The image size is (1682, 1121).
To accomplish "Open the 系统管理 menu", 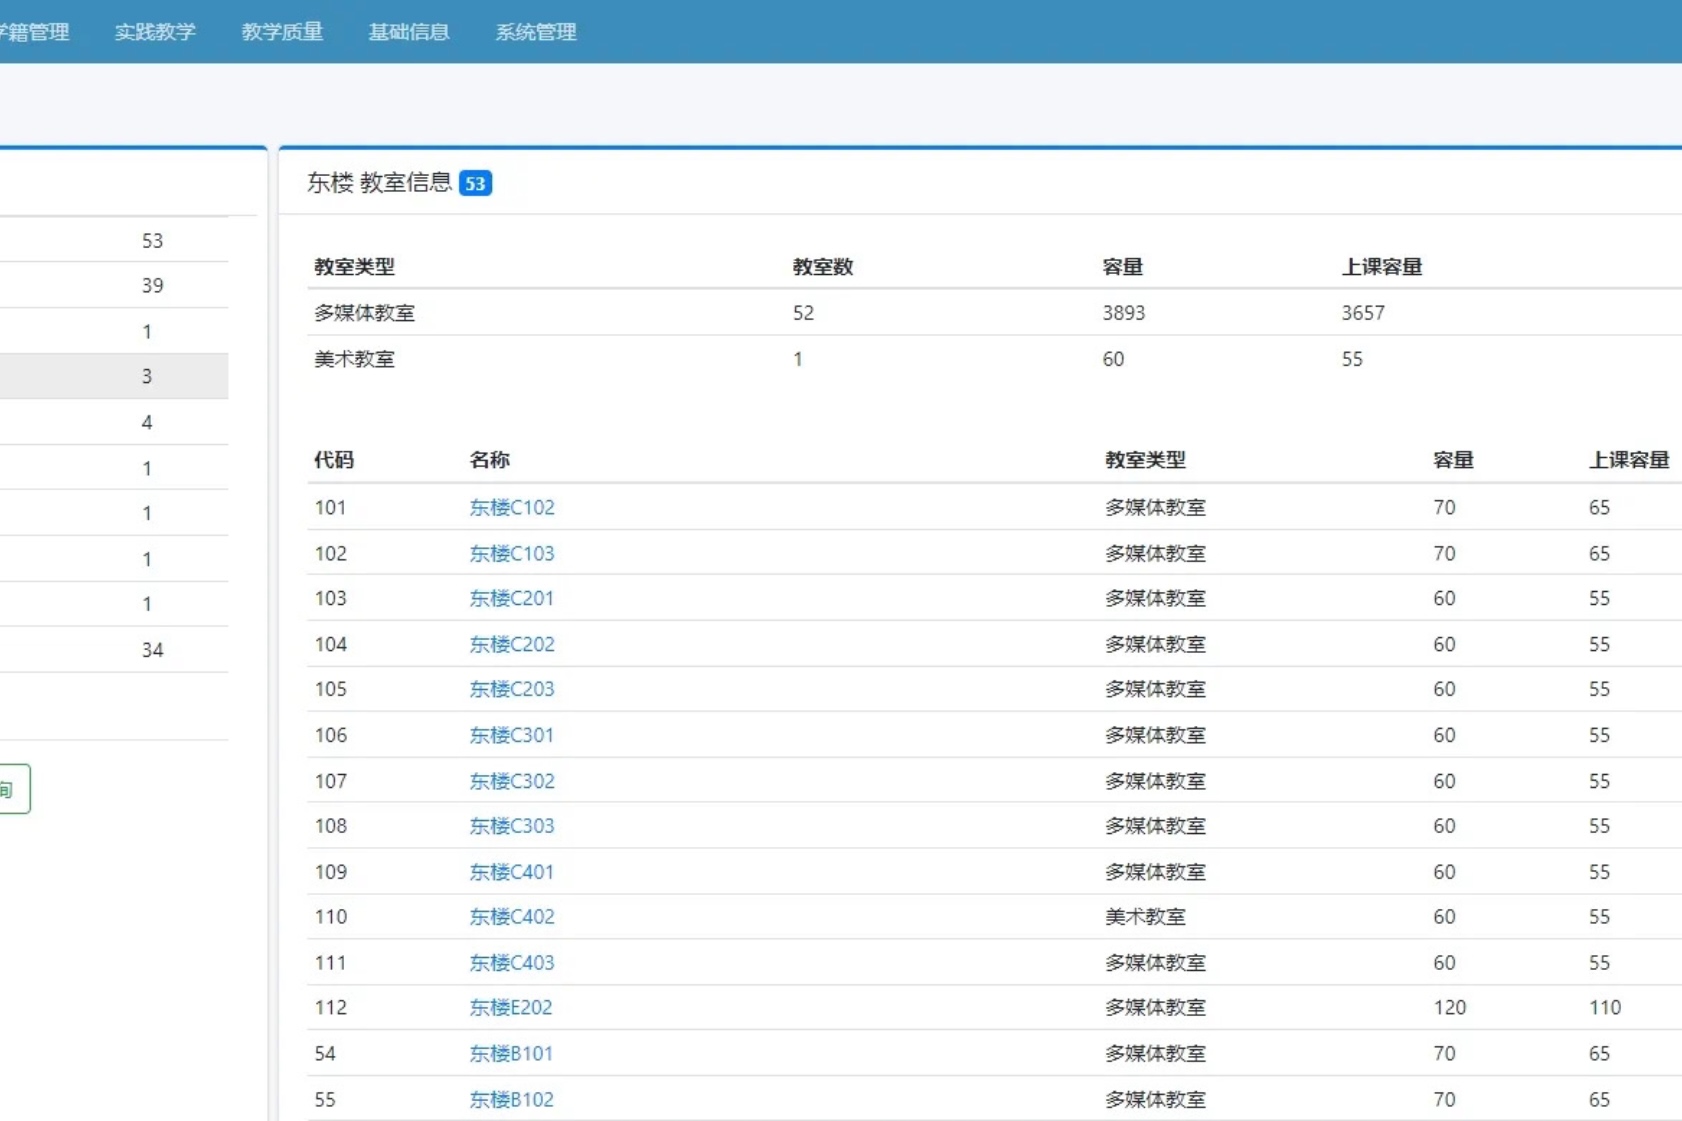I will click(536, 32).
